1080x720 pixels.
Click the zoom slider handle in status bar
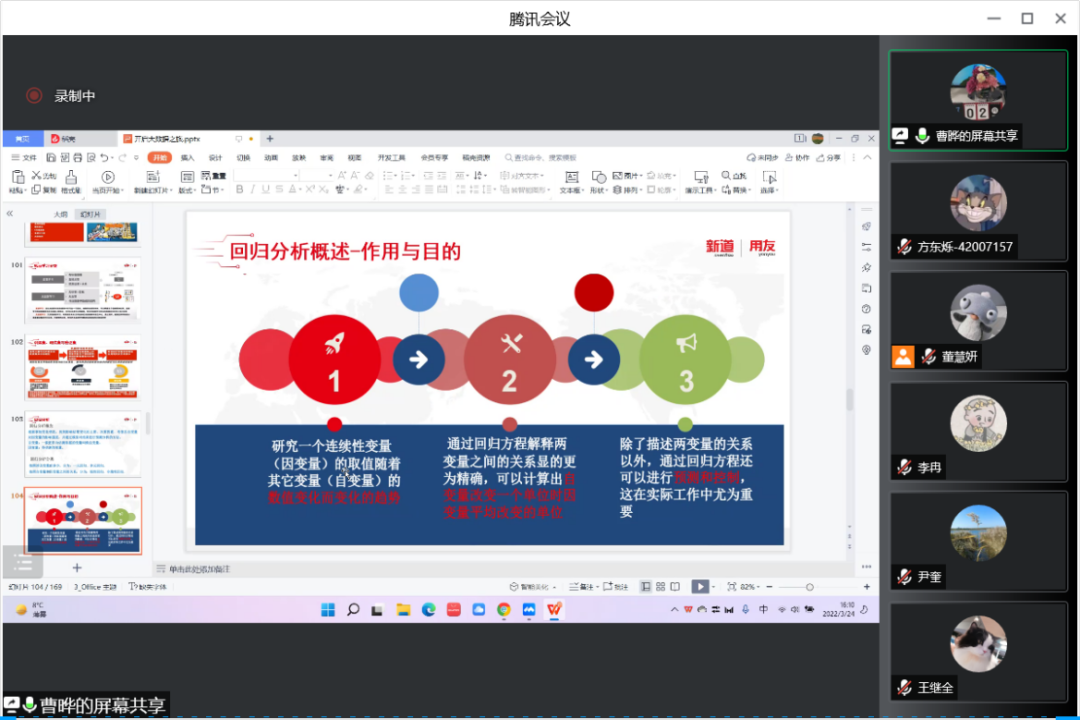[x=809, y=586]
